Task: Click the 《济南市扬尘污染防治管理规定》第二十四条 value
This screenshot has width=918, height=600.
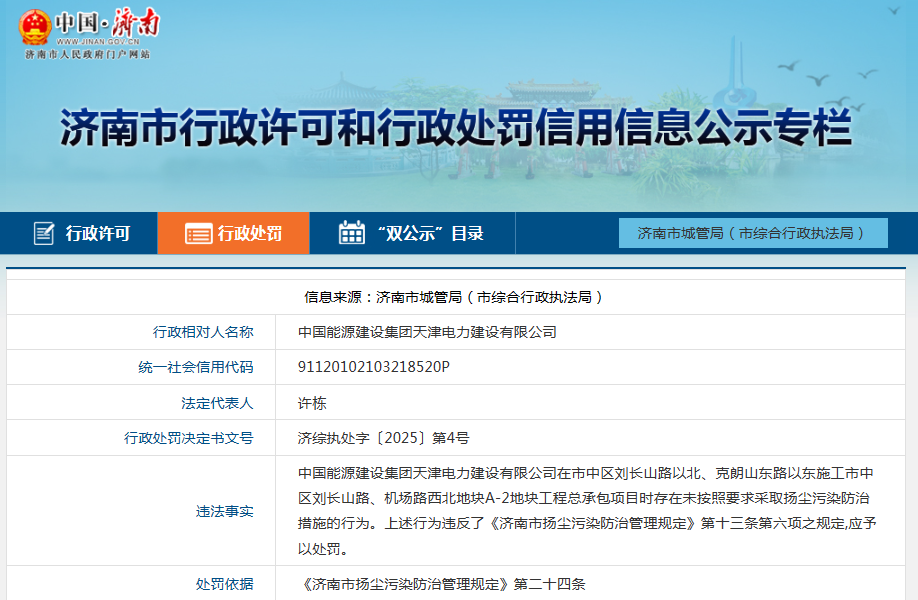Action: pyautogui.click(x=441, y=584)
